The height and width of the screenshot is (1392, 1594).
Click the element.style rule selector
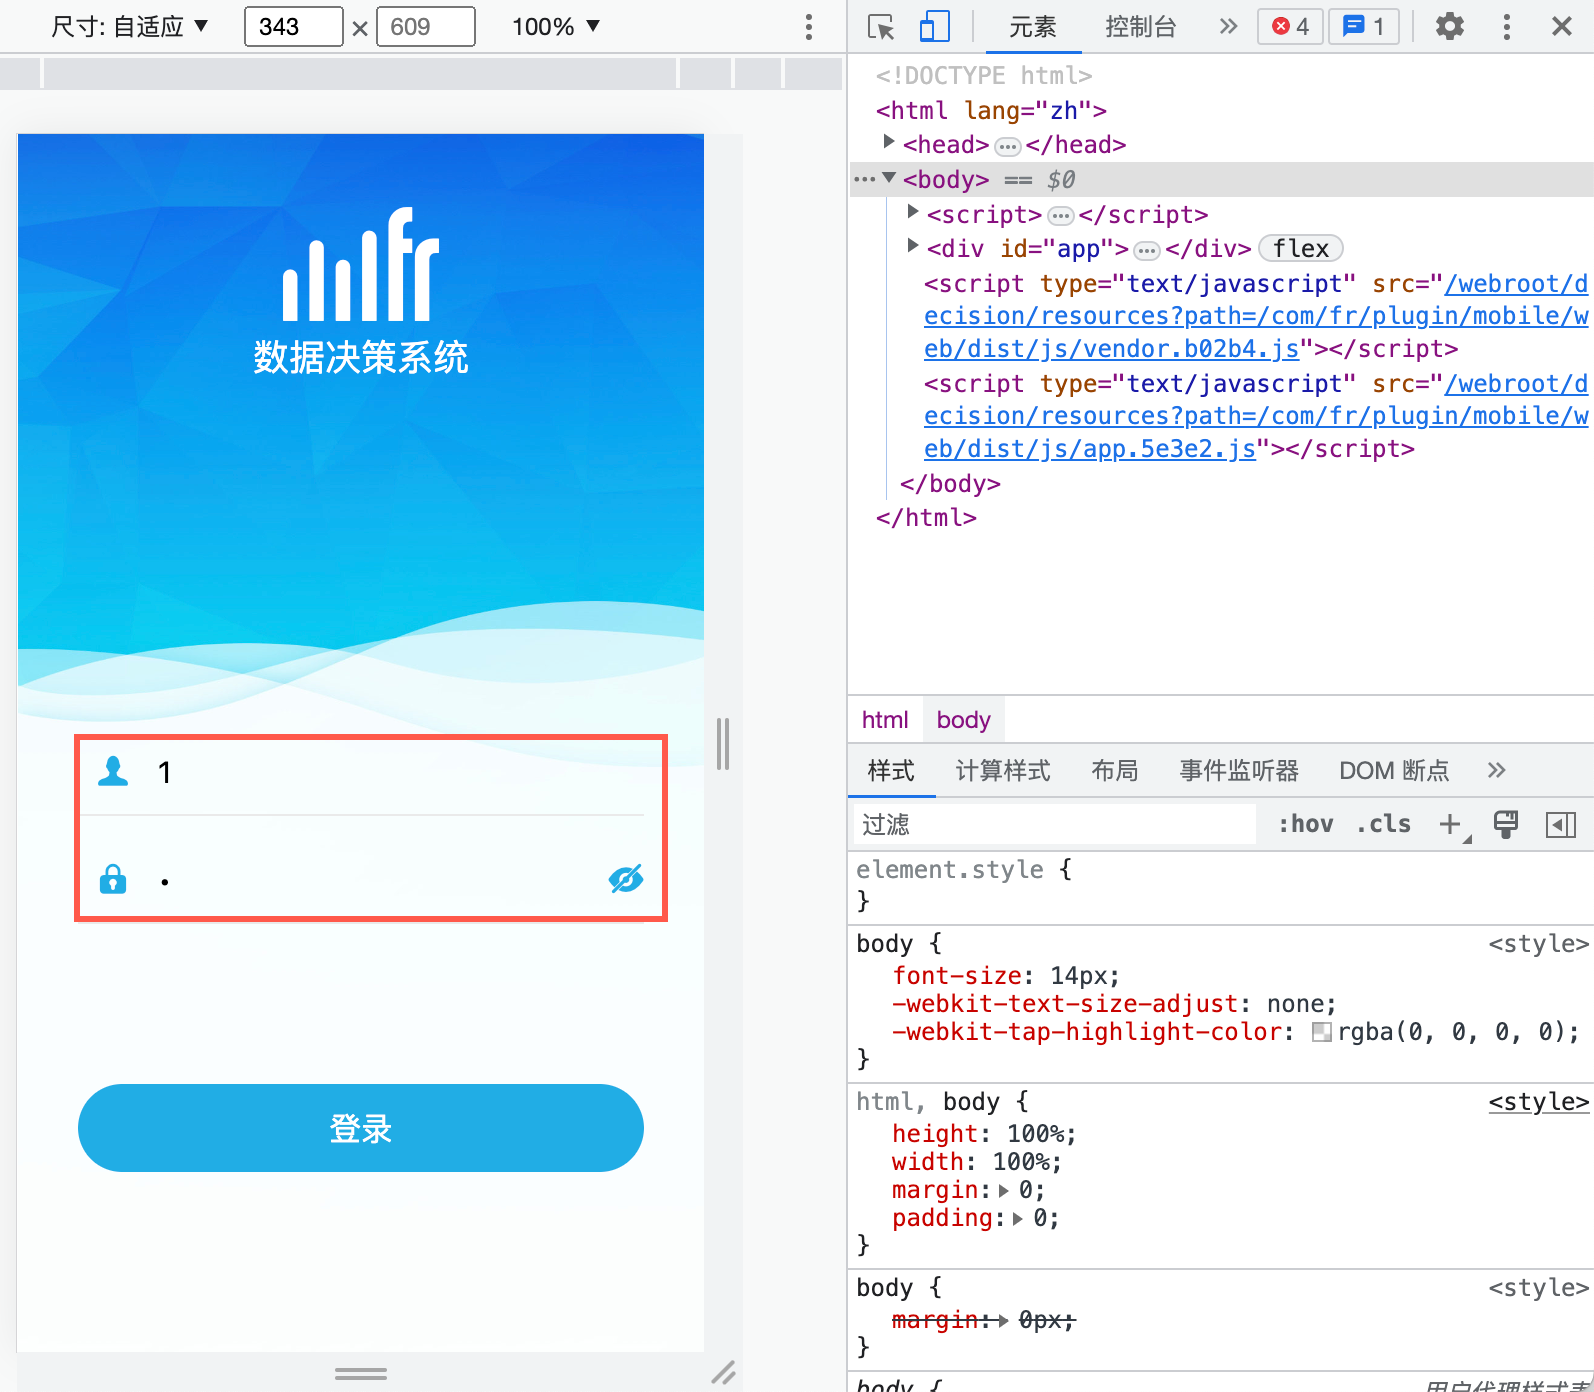[950, 870]
